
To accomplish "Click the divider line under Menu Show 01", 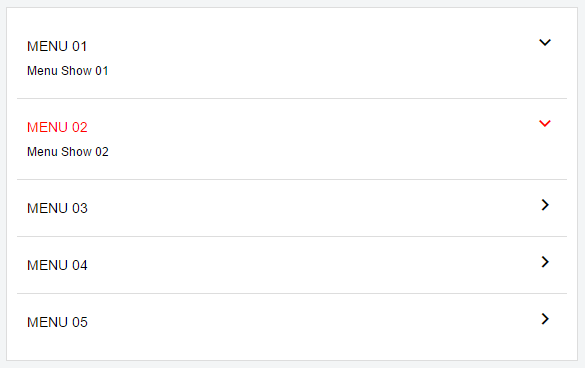I will 292,99.
